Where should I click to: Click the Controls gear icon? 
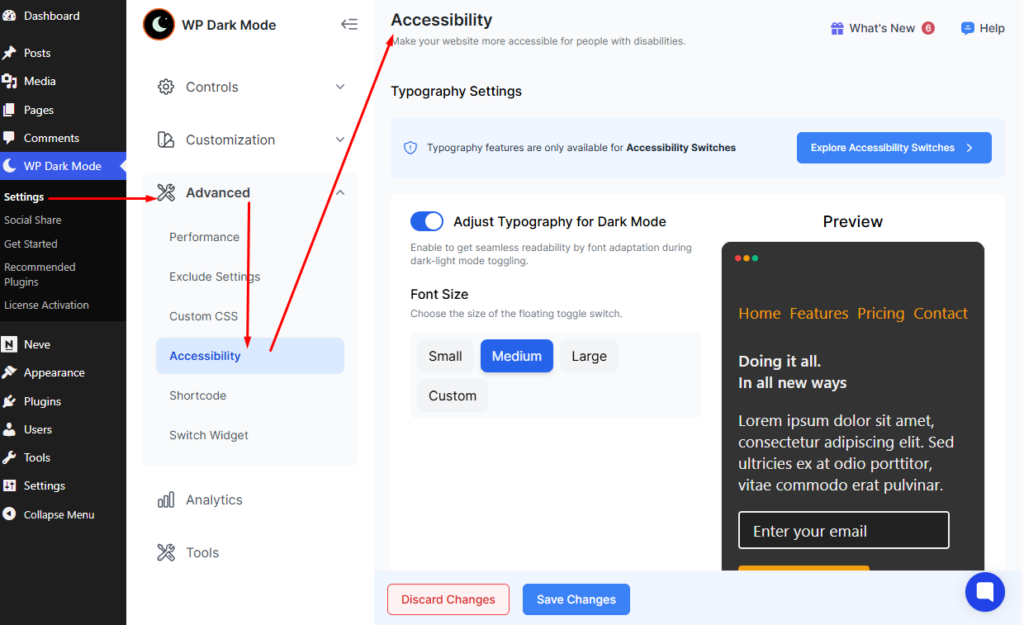(166, 87)
